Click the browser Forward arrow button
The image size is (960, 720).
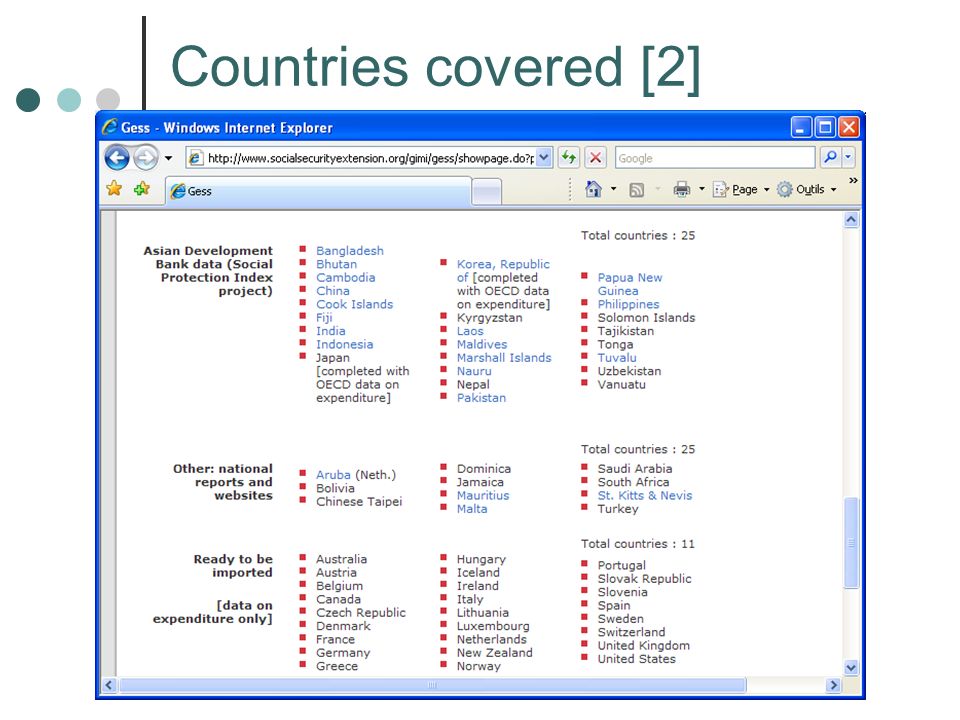146,158
